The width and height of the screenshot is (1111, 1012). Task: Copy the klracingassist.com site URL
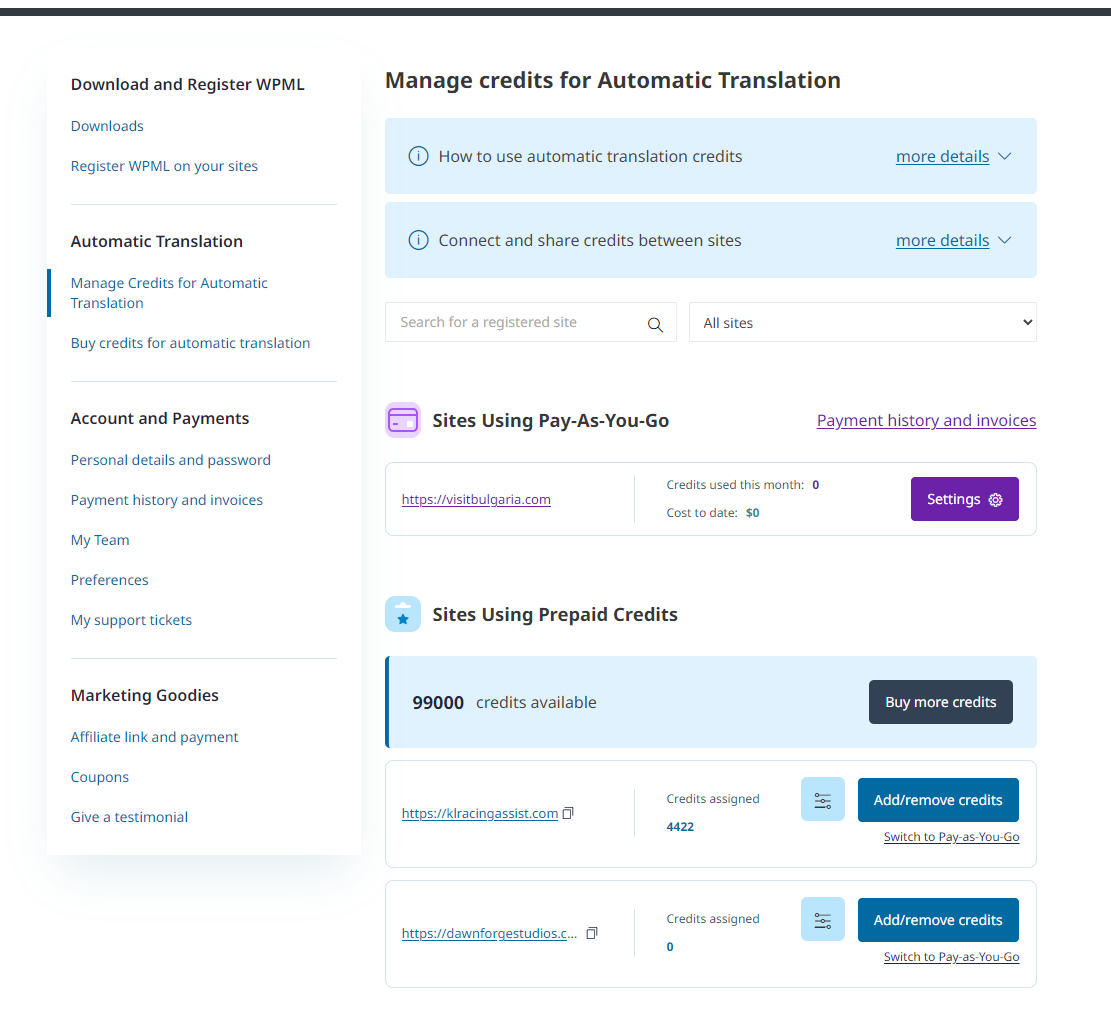(x=568, y=813)
